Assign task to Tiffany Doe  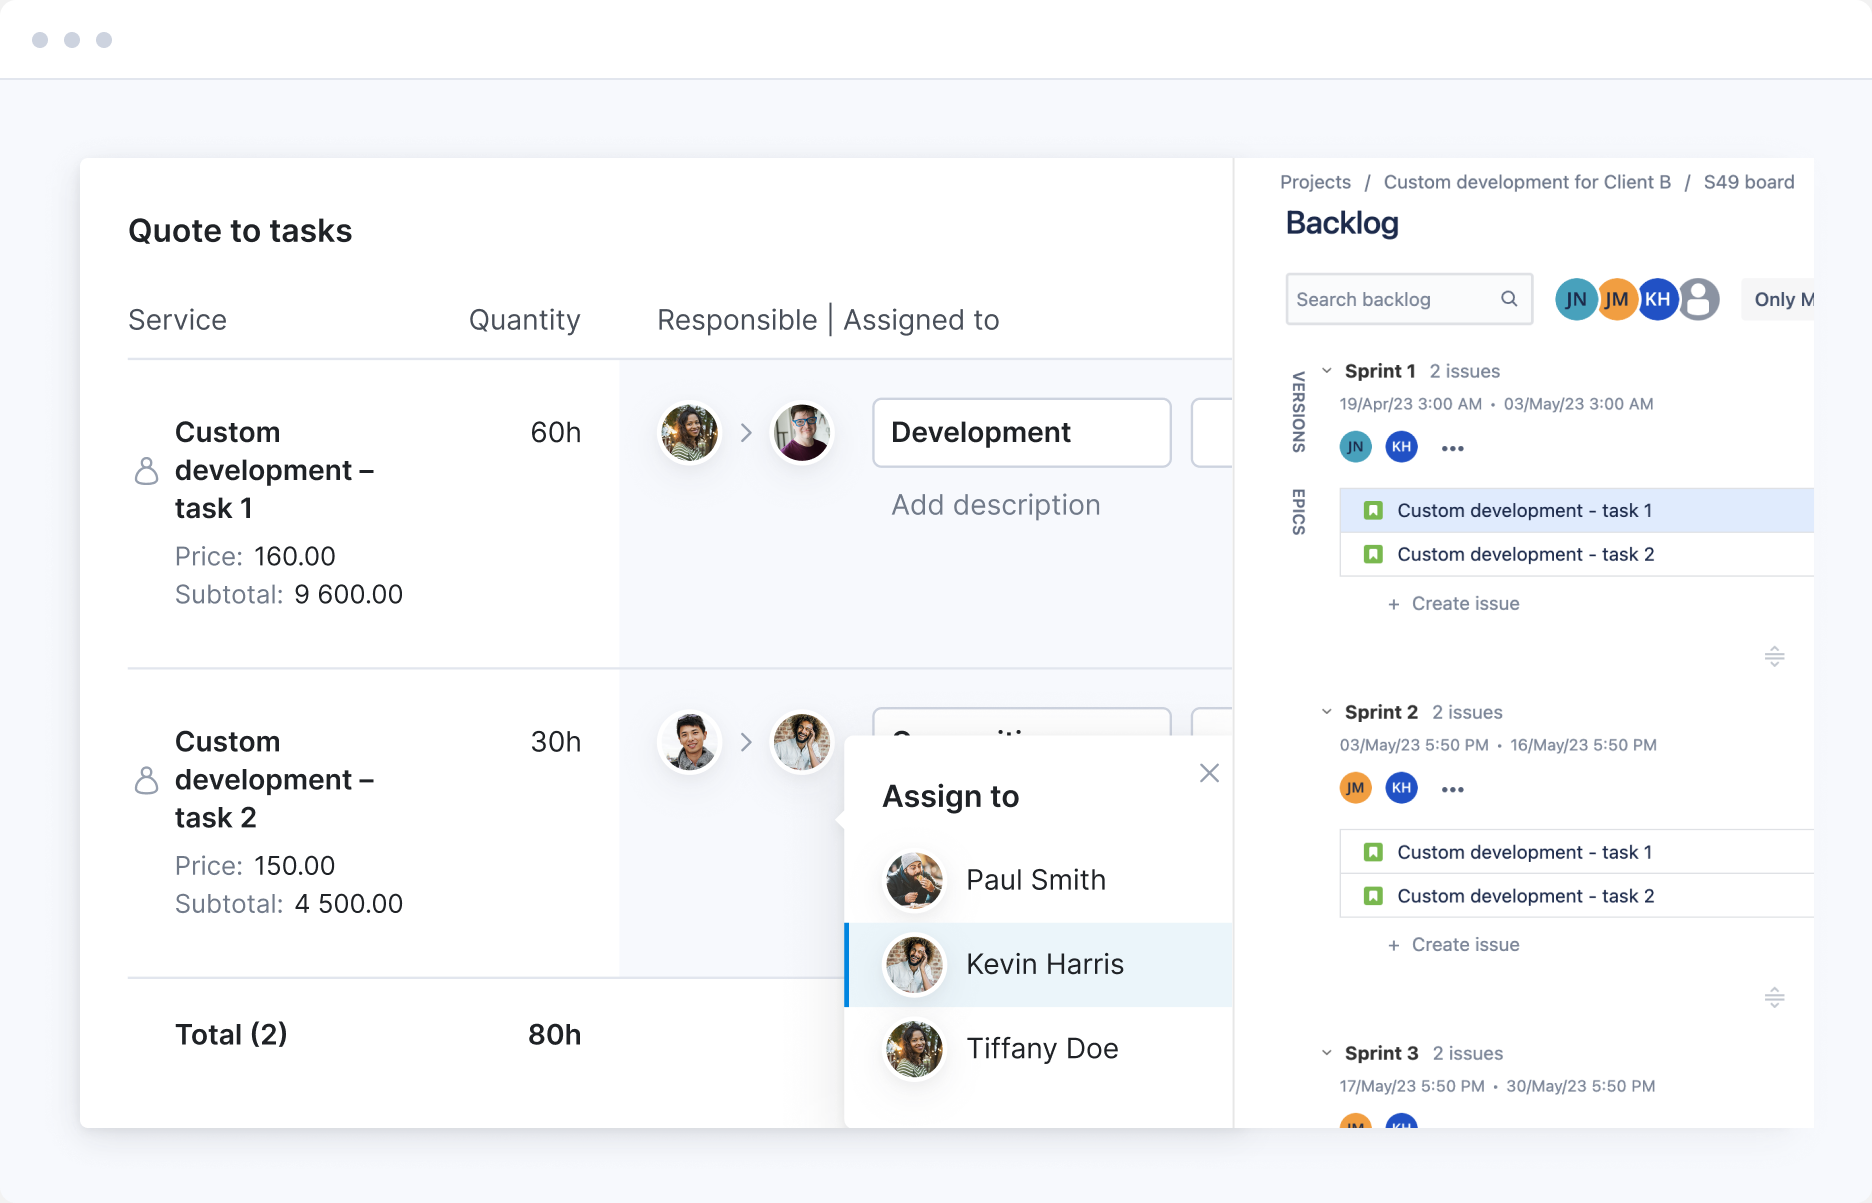[x=1041, y=1048]
